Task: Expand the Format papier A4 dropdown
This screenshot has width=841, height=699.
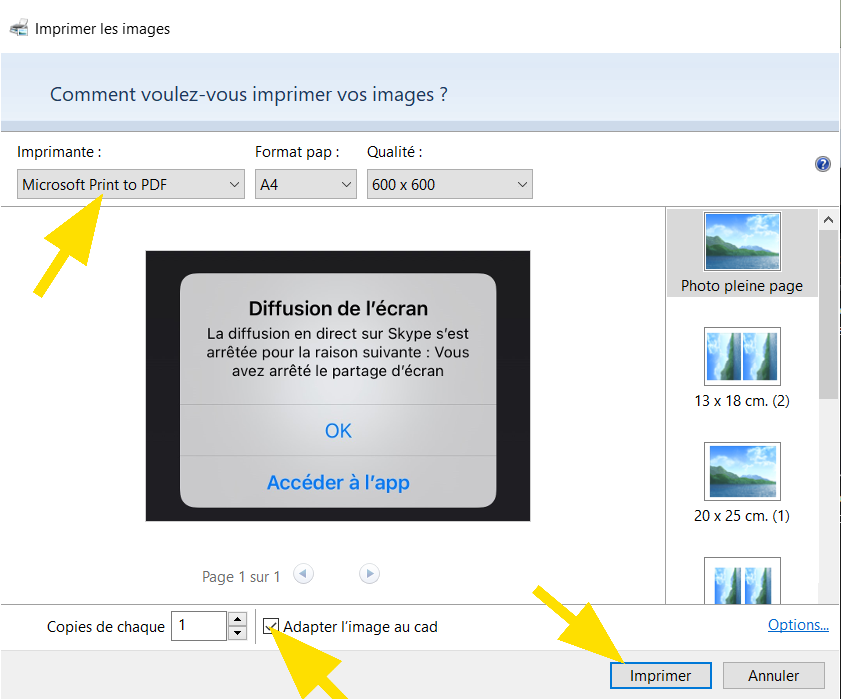Action: (x=305, y=184)
